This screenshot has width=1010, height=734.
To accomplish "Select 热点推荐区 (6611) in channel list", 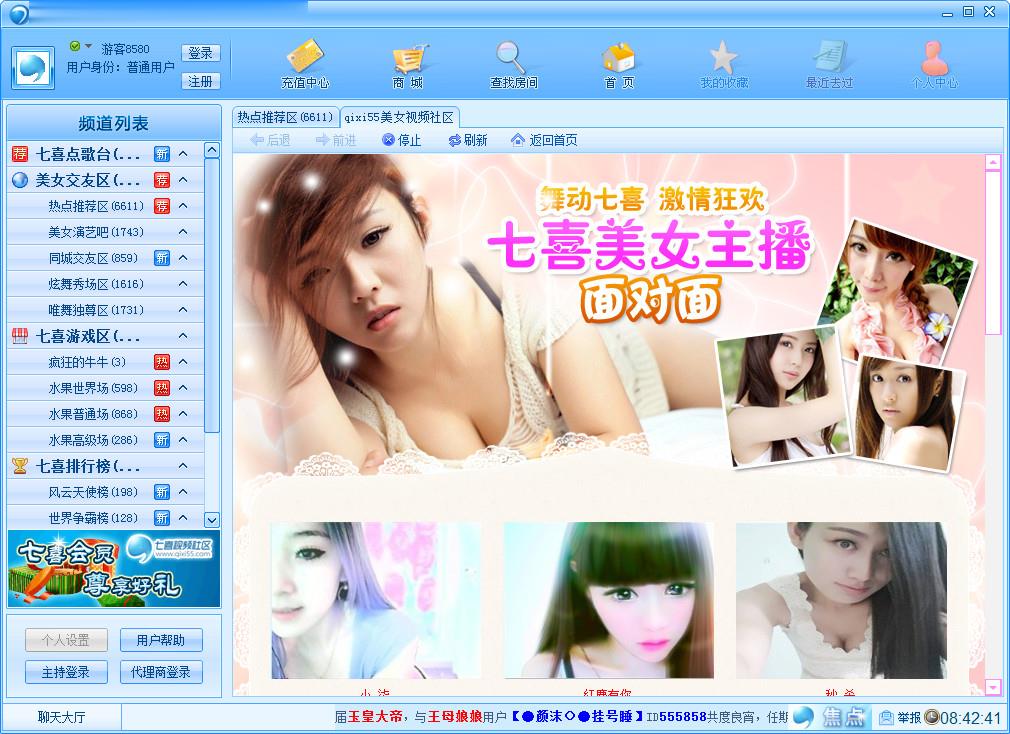I will pos(105,206).
